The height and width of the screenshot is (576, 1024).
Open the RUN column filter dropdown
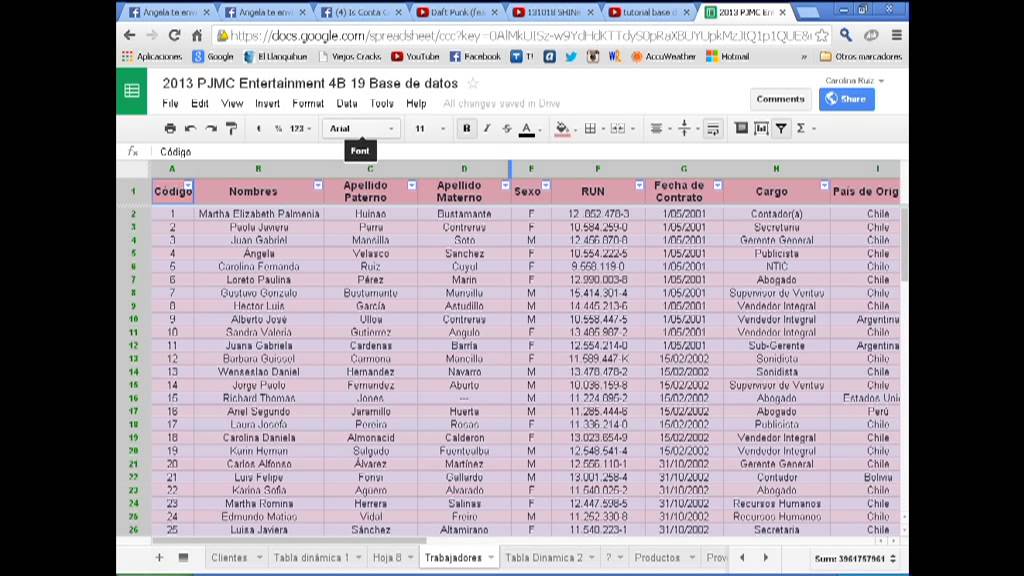click(639, 185)
